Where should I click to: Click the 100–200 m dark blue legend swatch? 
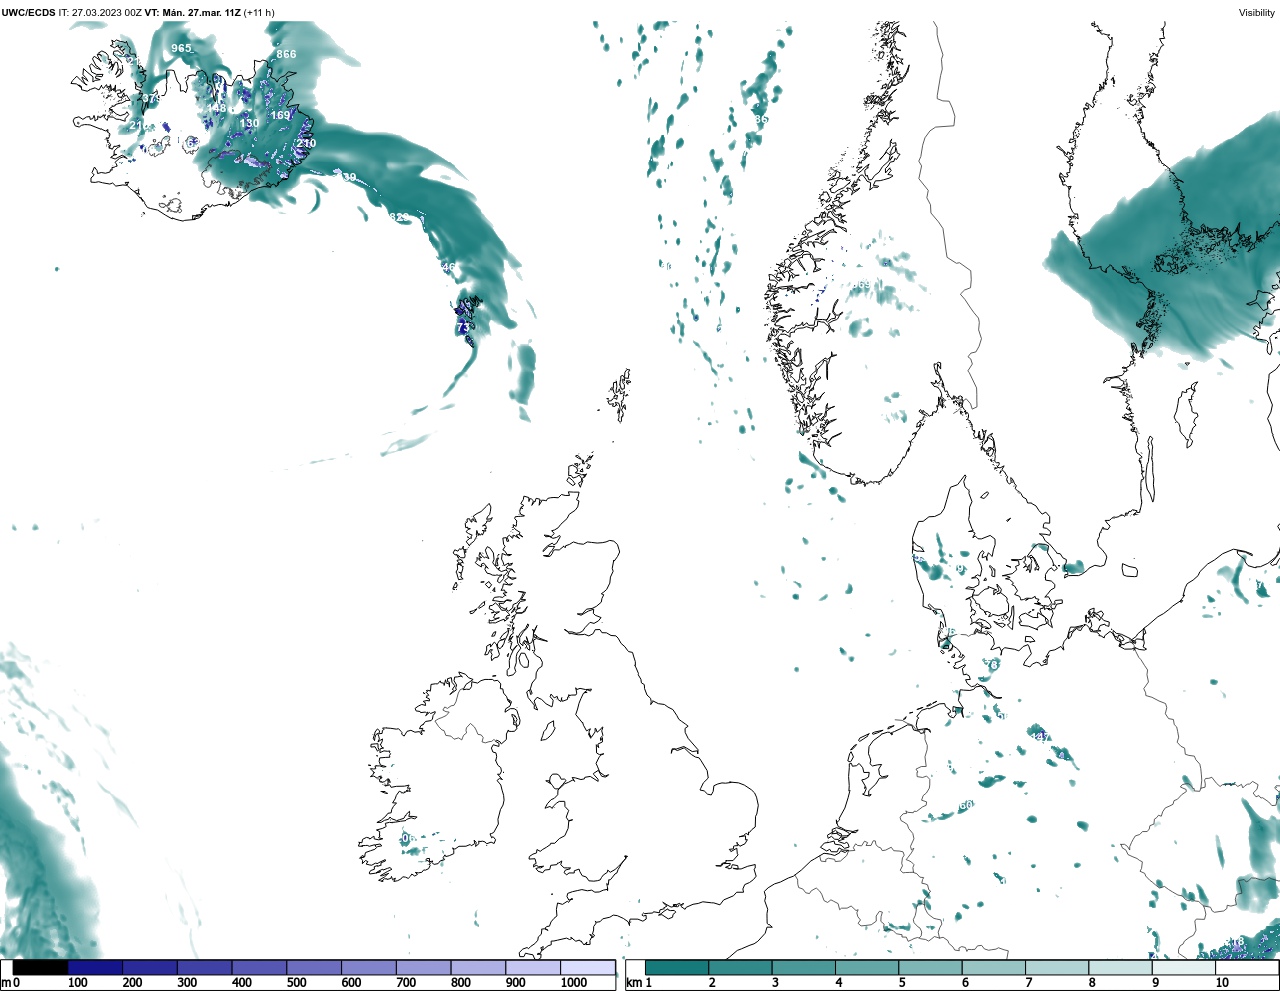tap(95, 968)
